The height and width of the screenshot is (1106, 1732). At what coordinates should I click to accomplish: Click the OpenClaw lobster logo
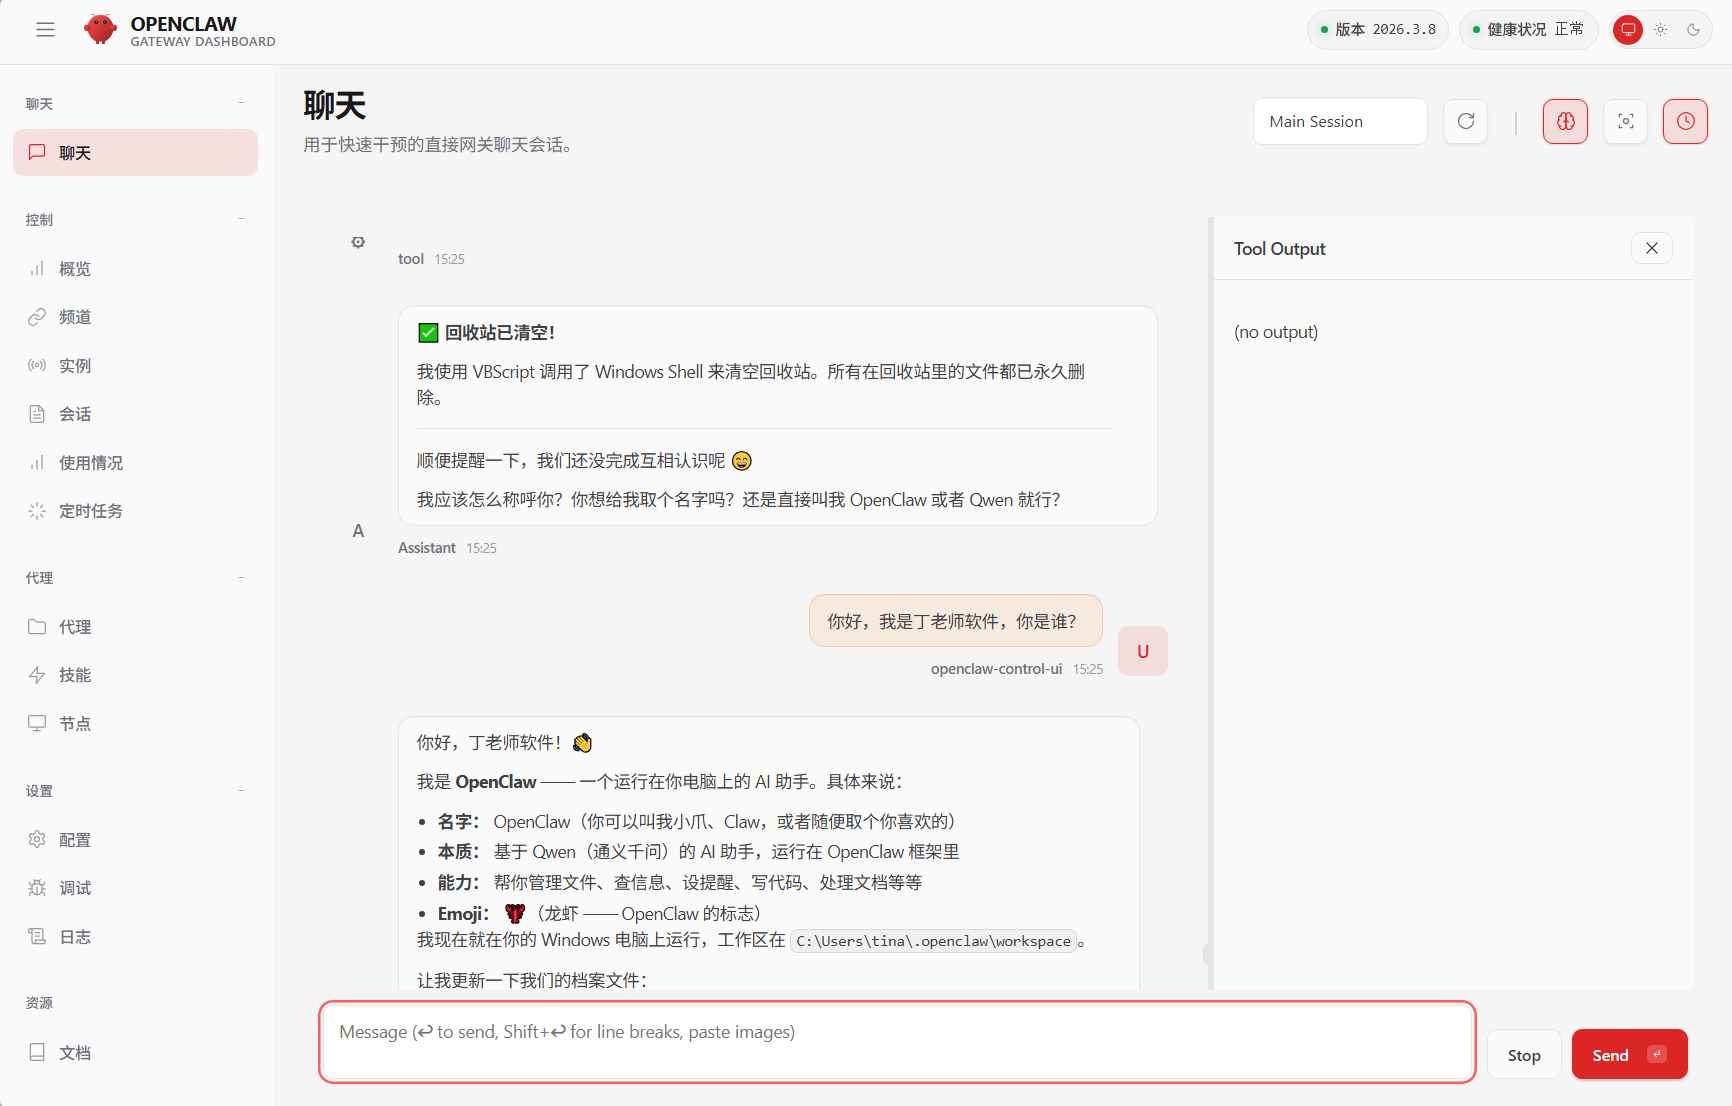[100, 30]
